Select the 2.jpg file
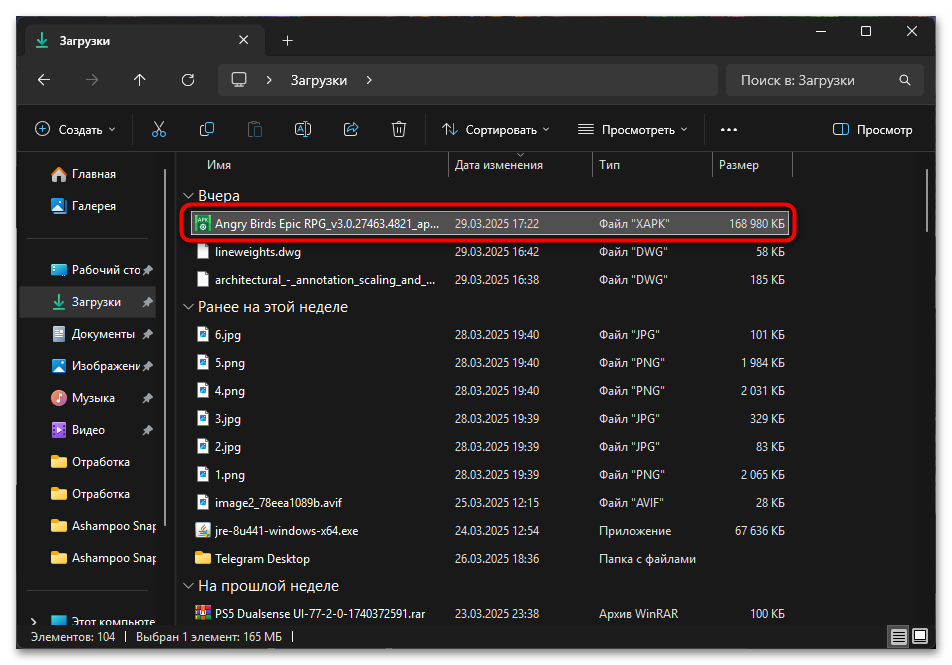This screenshot has width=952, height=665. pyautogui.click(x=488, y=446)
